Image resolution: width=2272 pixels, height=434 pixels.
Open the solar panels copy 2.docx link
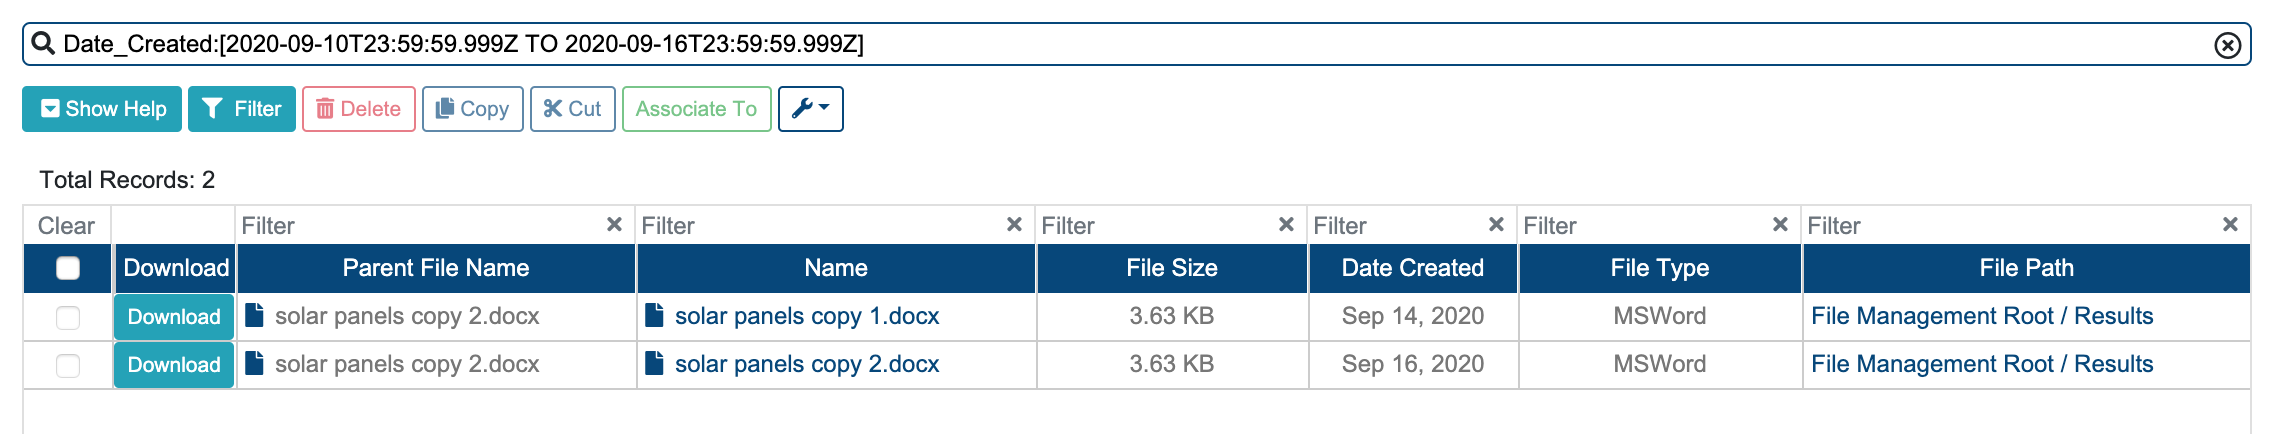click(x=806, y=364)
